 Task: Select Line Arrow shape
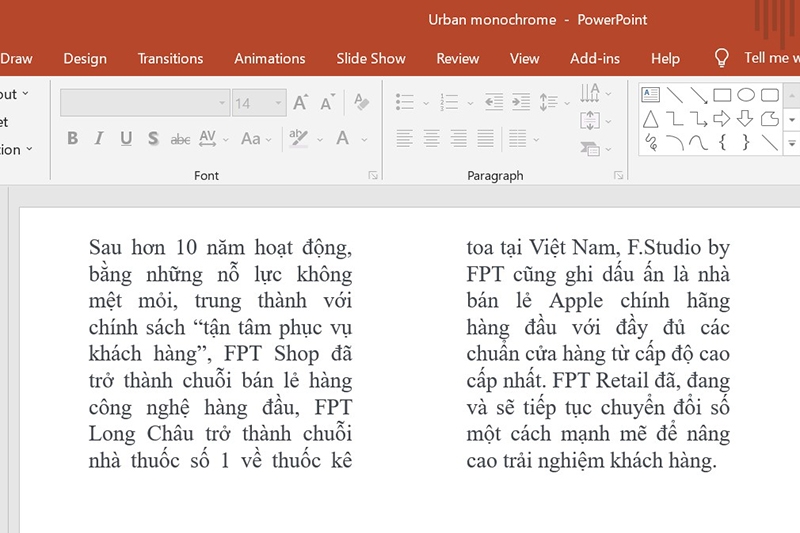[698, 95]
